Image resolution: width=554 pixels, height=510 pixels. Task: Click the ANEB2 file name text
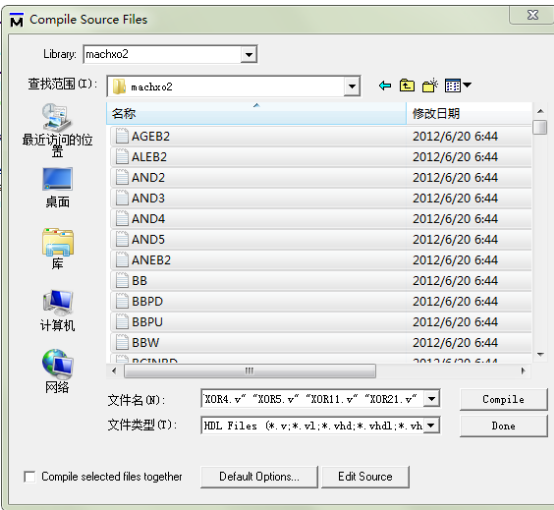coord(151,260)
